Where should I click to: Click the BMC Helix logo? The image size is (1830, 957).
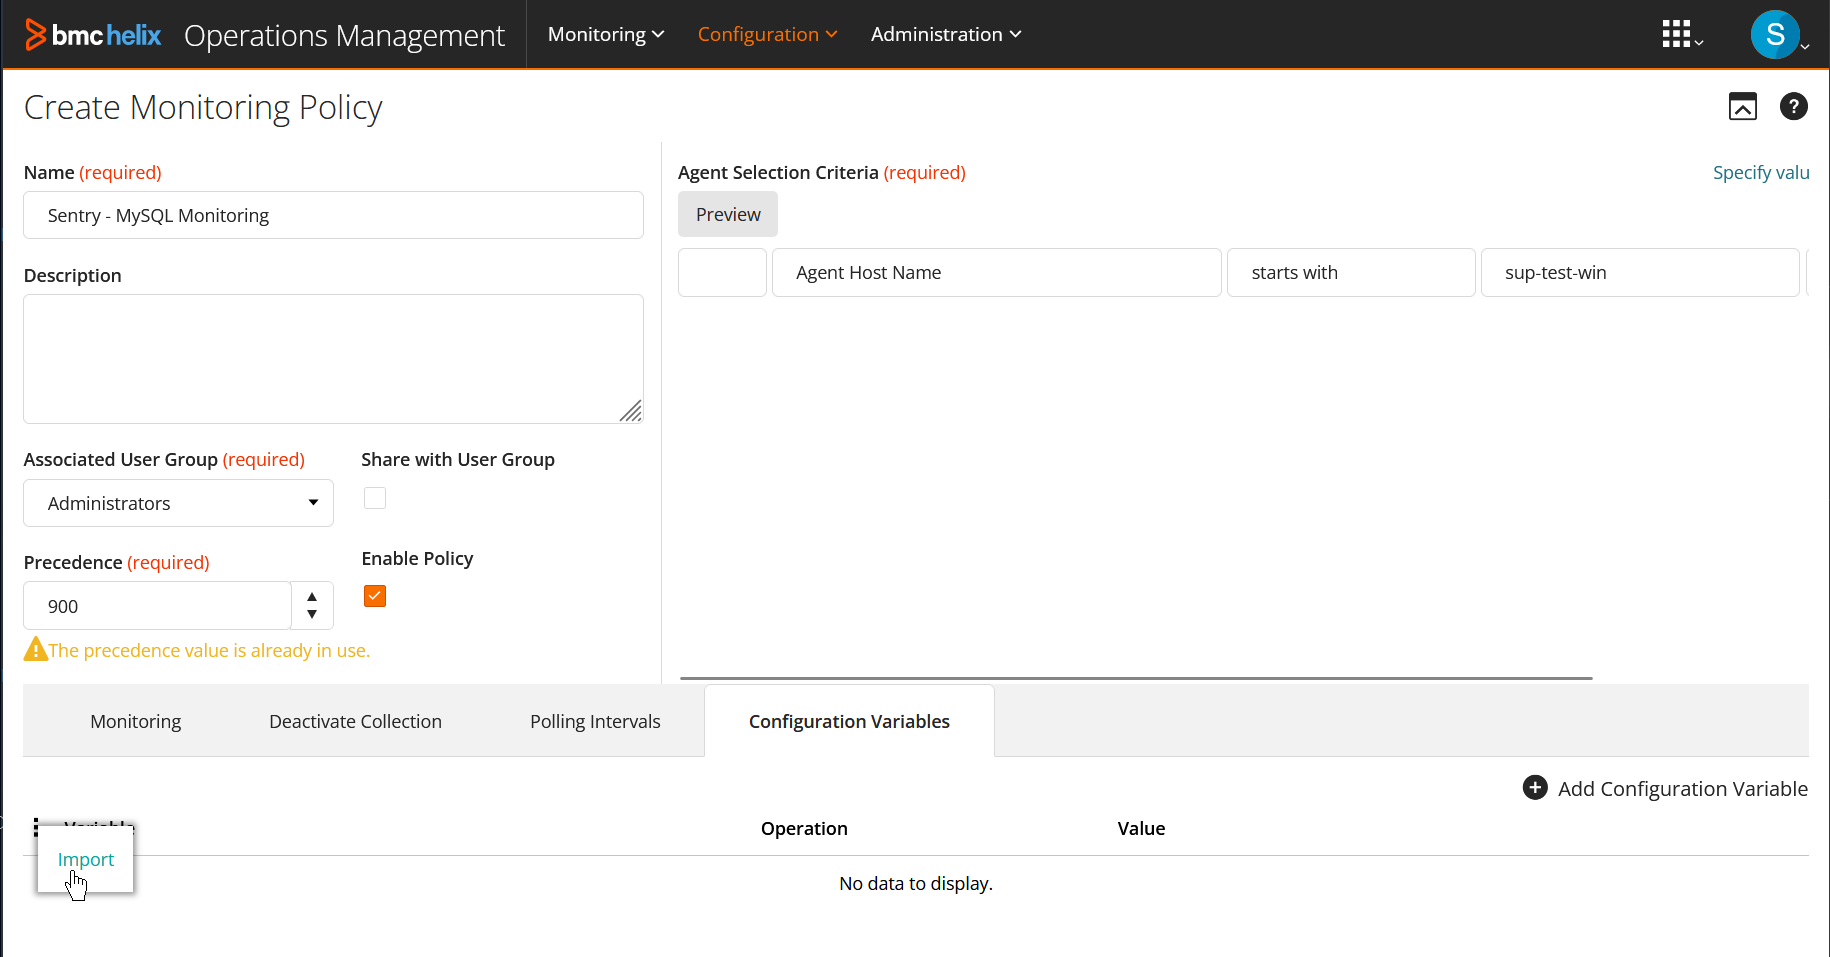point(93,34)
